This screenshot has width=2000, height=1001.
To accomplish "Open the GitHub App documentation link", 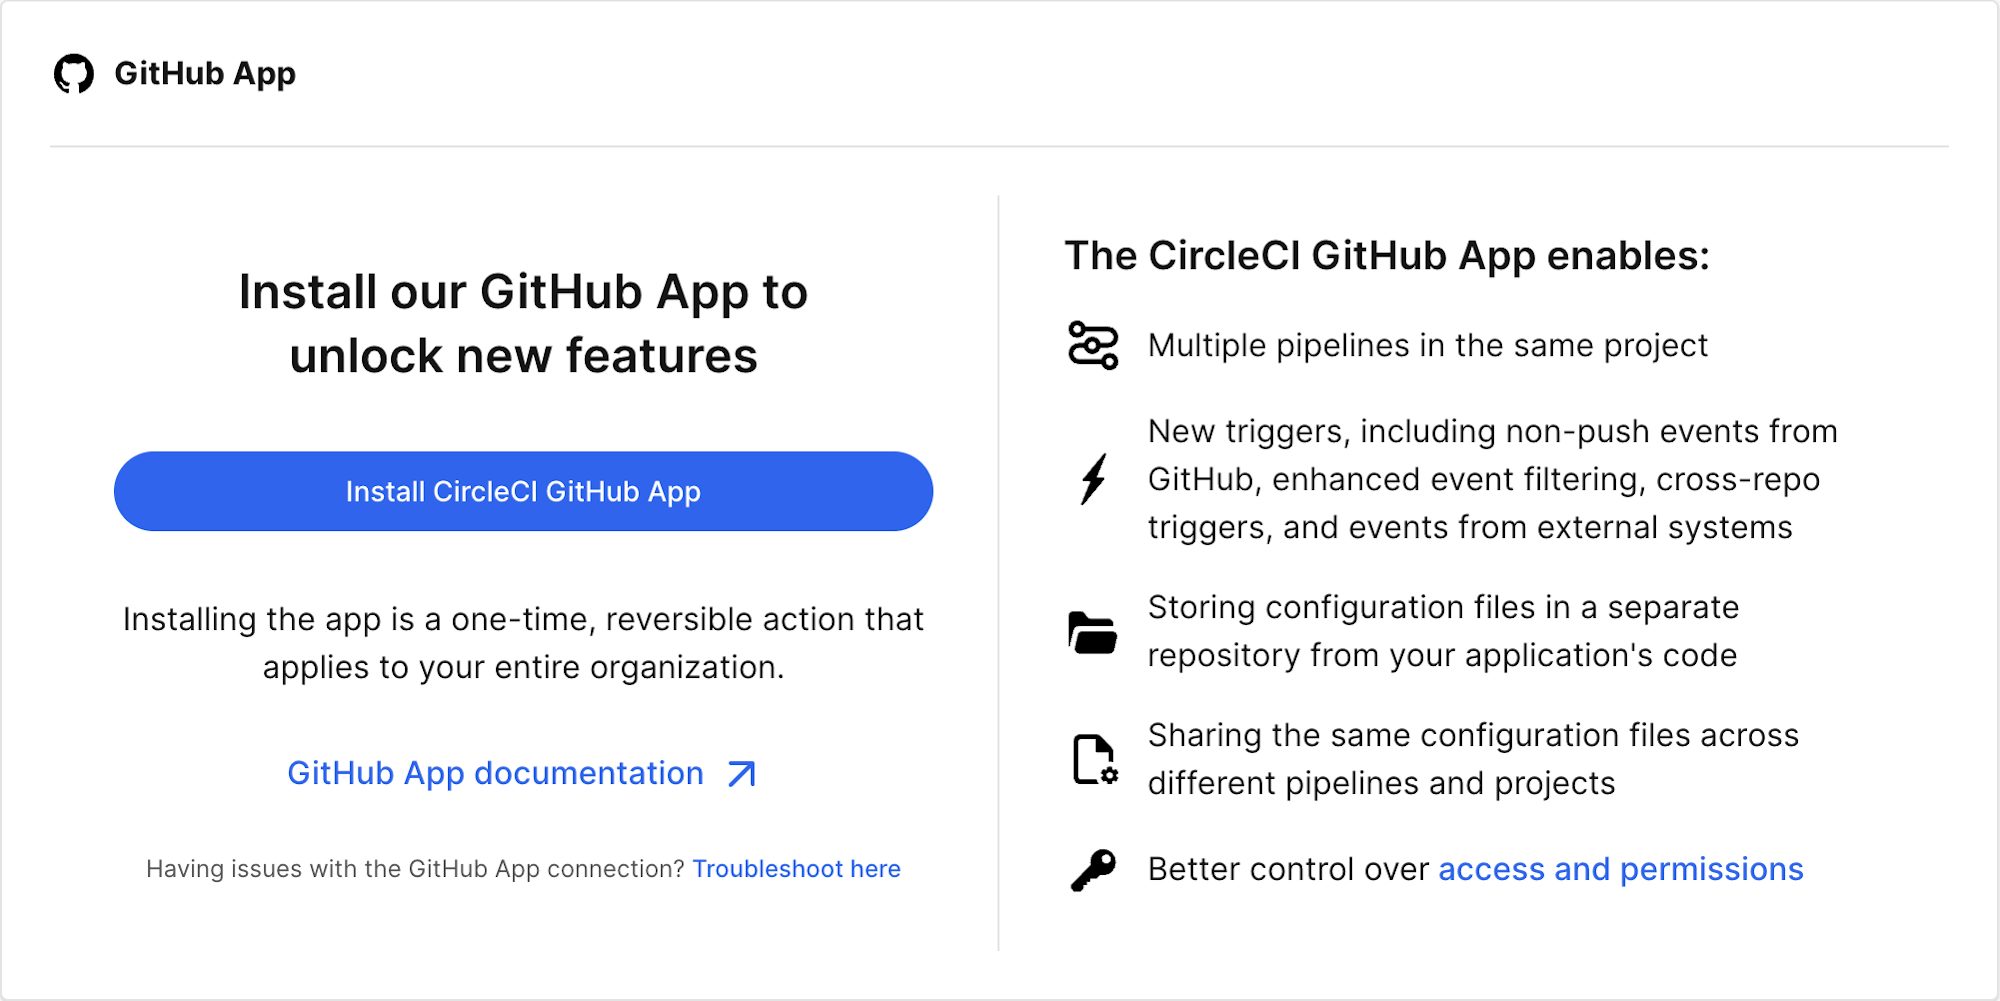I will tap(495, 774).
